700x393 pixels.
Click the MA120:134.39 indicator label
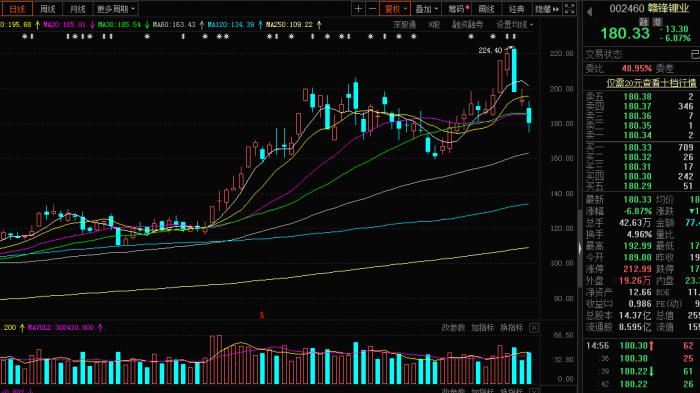tap(235, 25)
